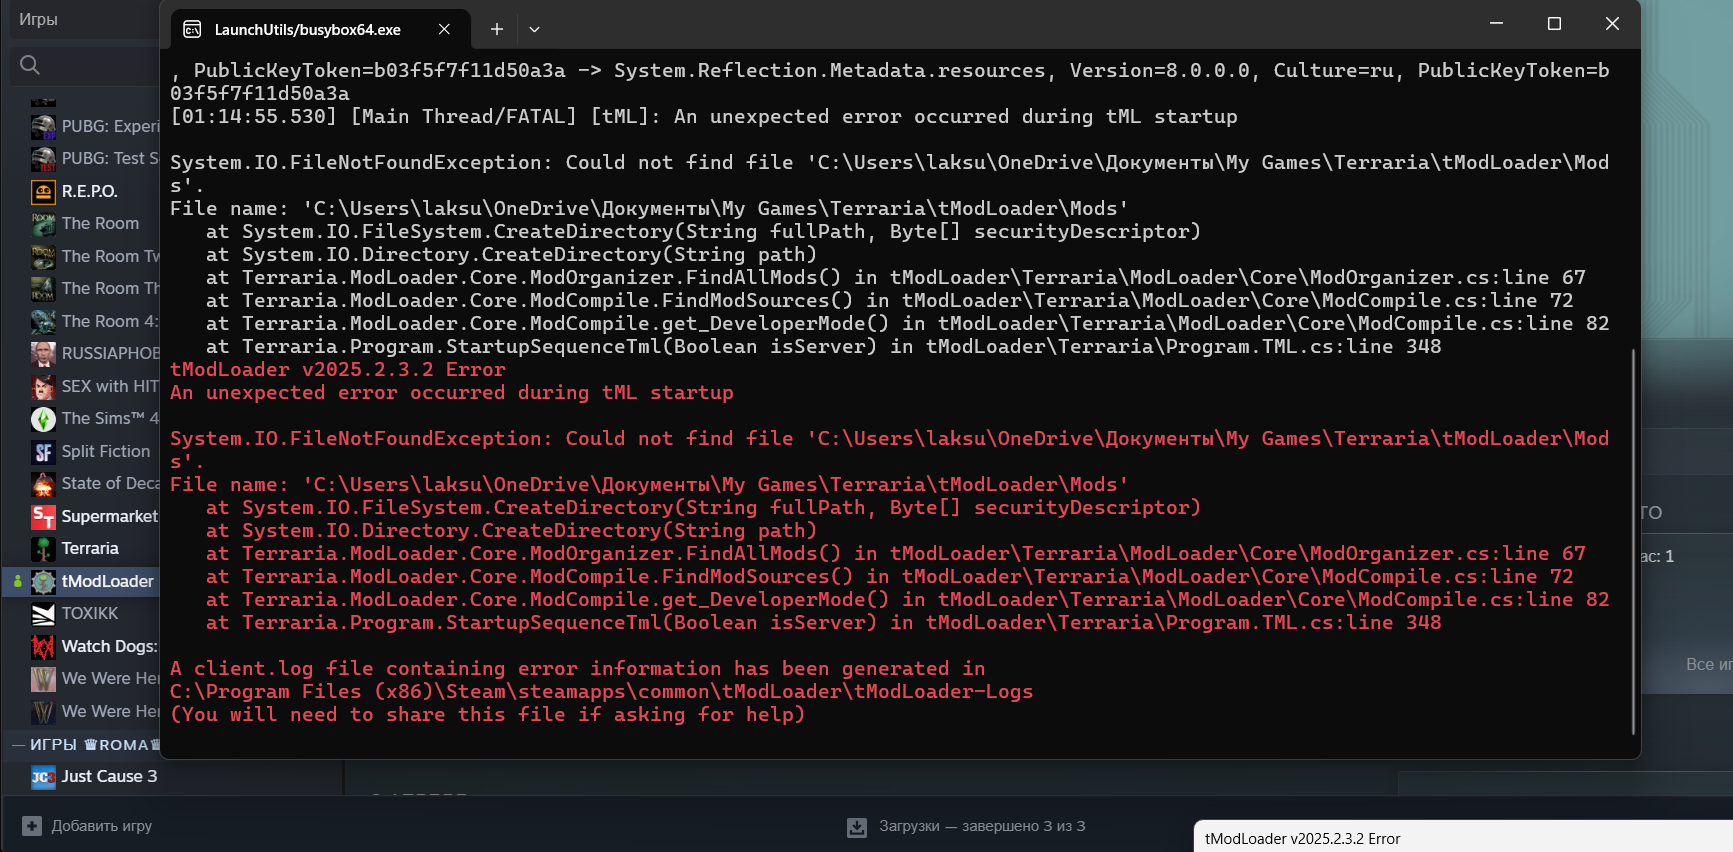Click the Just Cause 3 icon
This screenshot has height=852, width=1733.
click(43, 776)
